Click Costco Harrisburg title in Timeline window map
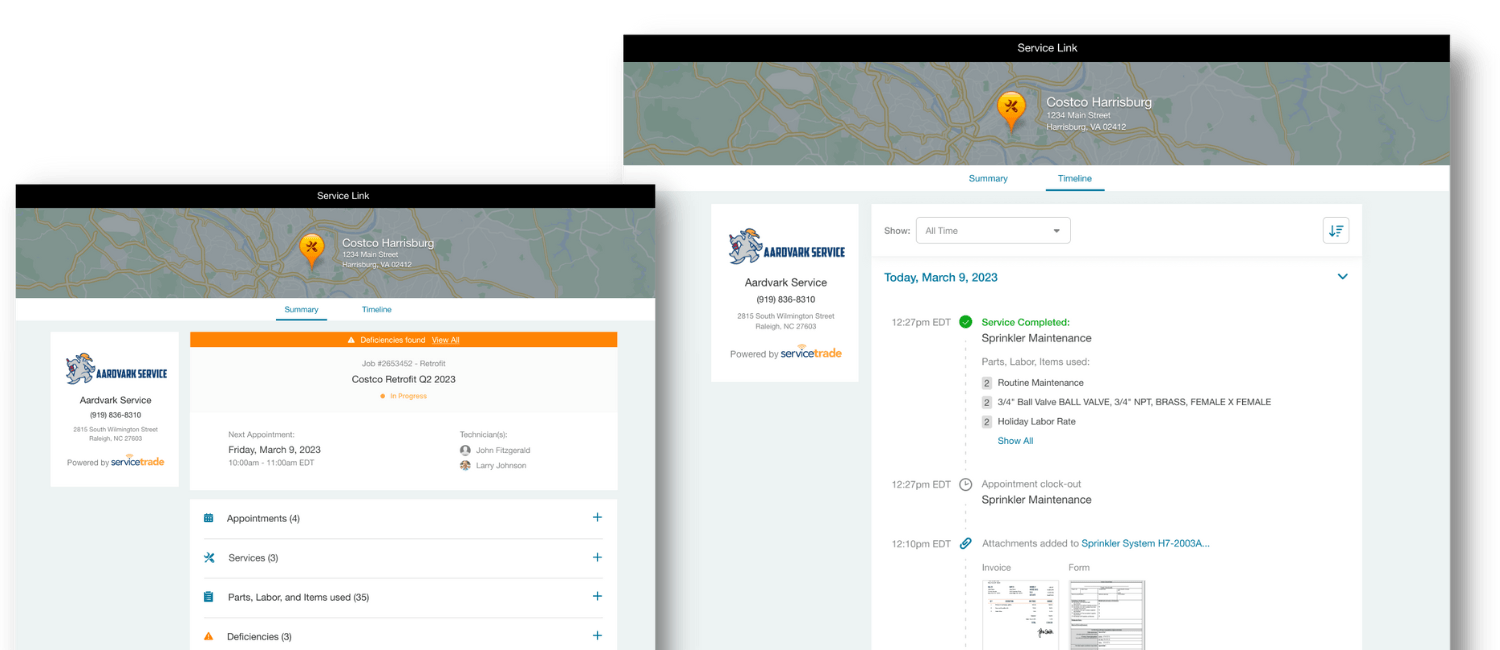 (1099, 102)
